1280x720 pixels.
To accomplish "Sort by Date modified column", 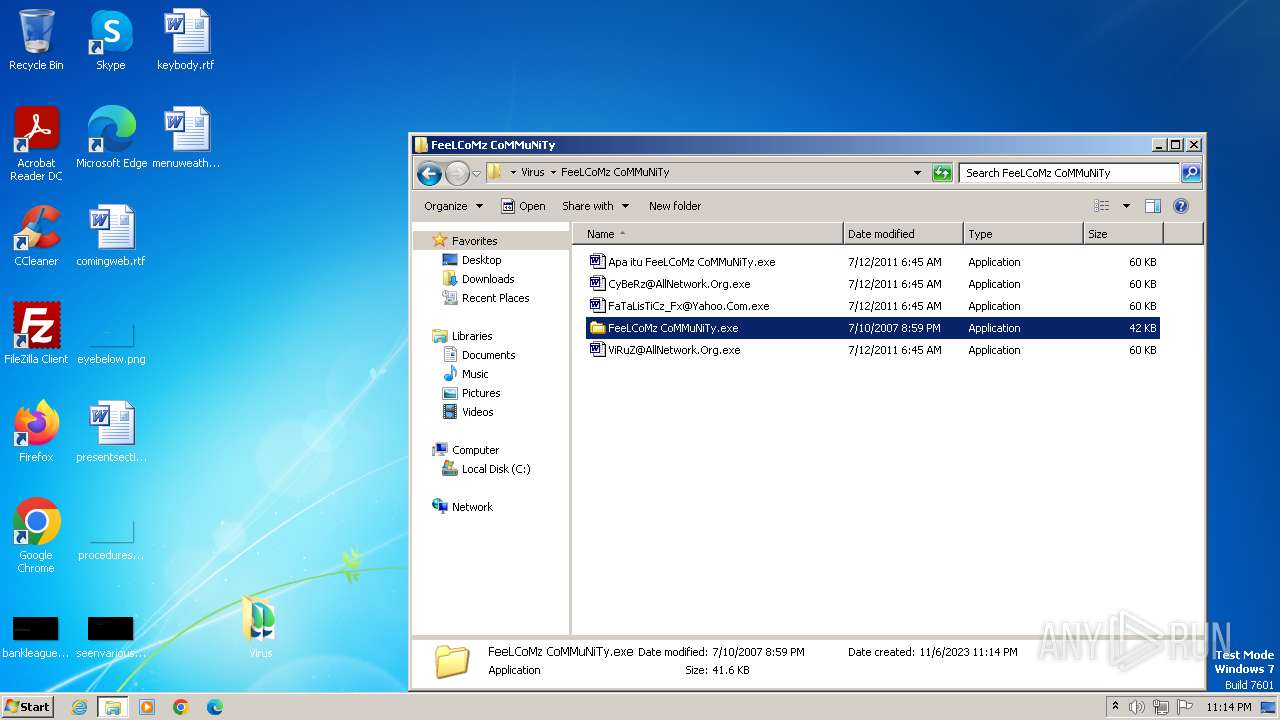I will [903, 234].
